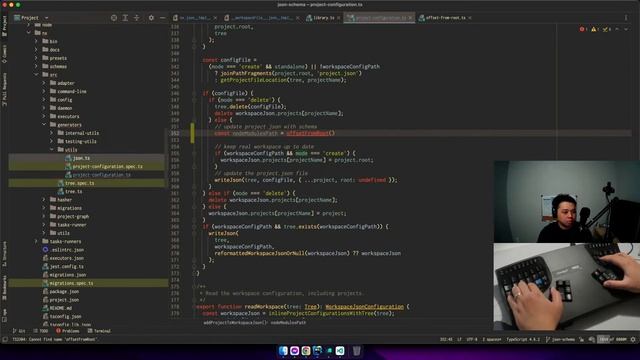This screenshot has height=360, width=640.
Task: Click the offsetFromRoot error in code
Action: coord(307,133)
